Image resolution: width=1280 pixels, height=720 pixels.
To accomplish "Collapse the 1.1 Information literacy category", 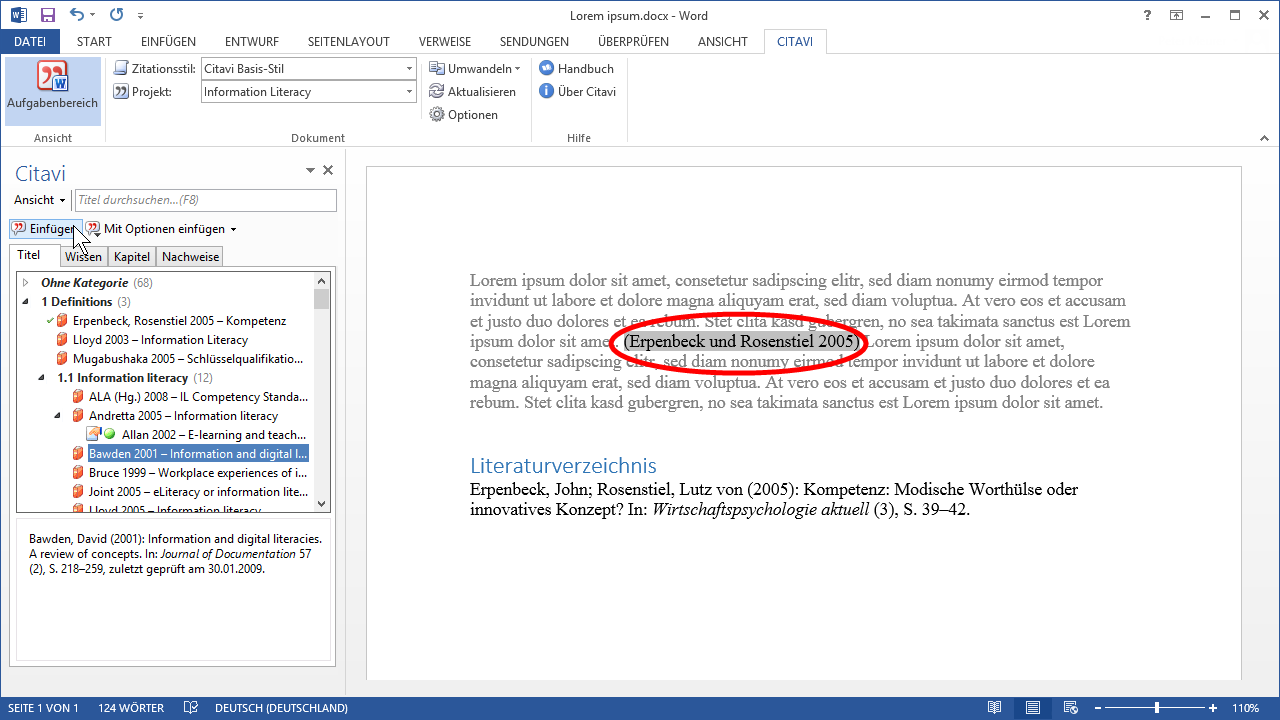I will [42, 378].
